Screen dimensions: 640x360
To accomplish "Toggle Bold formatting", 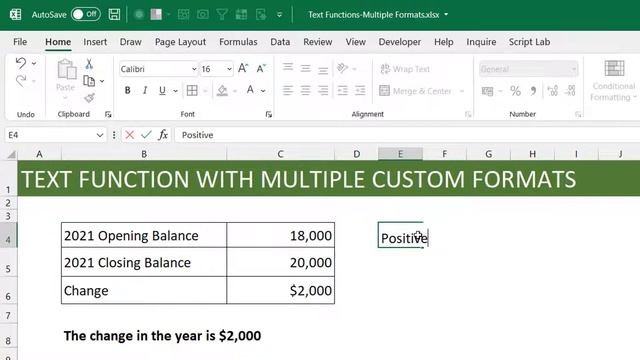I will [x=127, y=90].
